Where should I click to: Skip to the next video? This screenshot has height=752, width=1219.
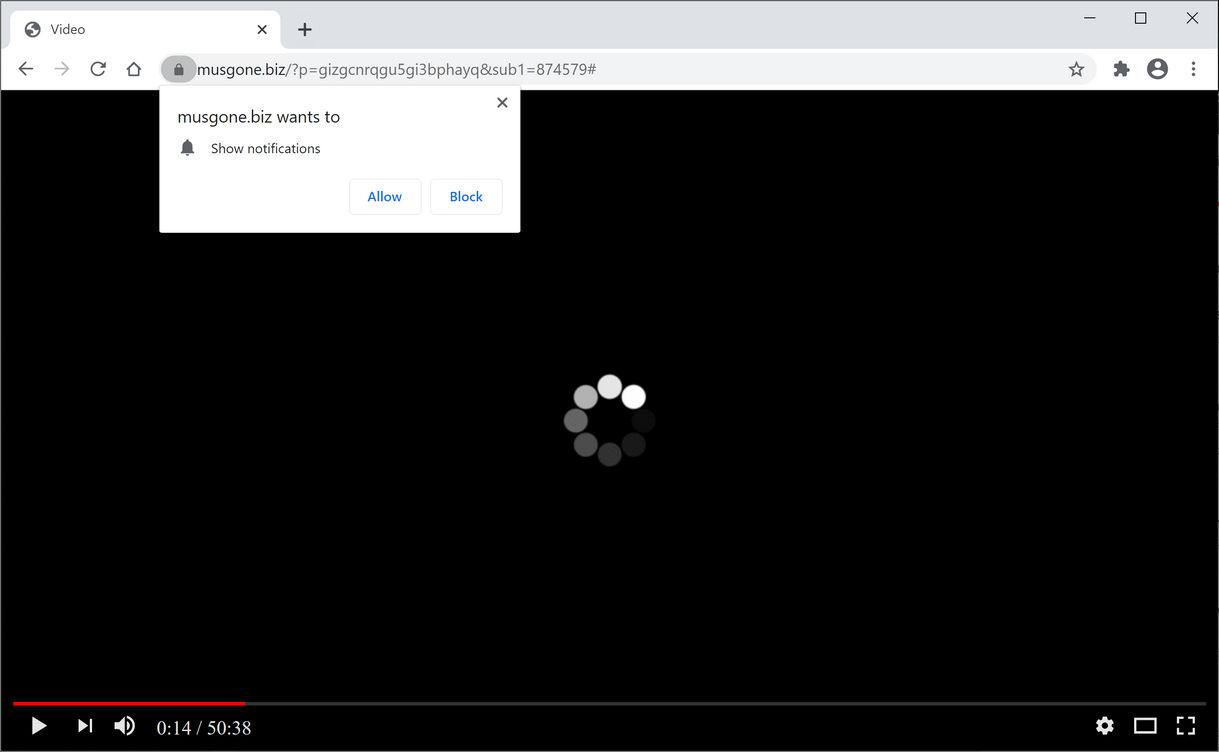tap(85, 726)
